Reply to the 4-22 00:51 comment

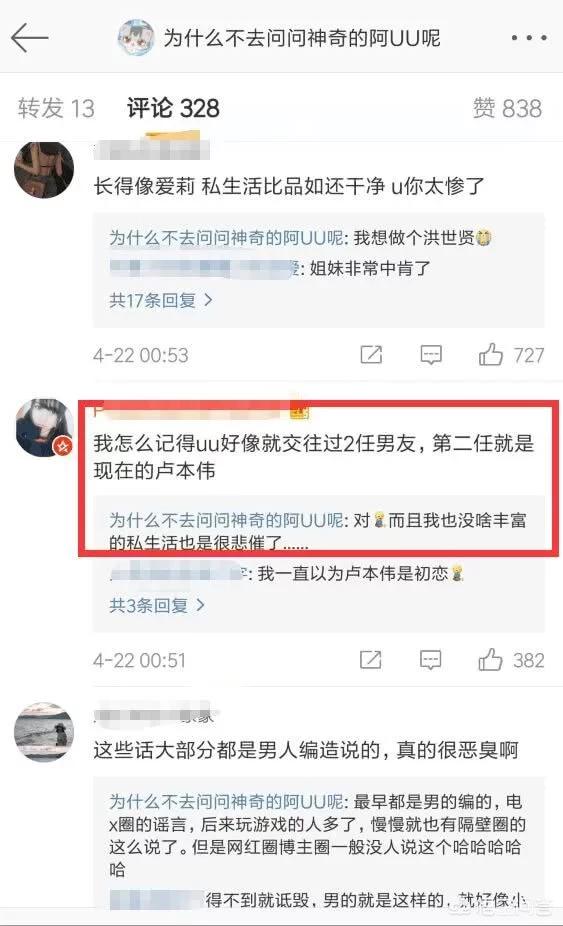430,660
